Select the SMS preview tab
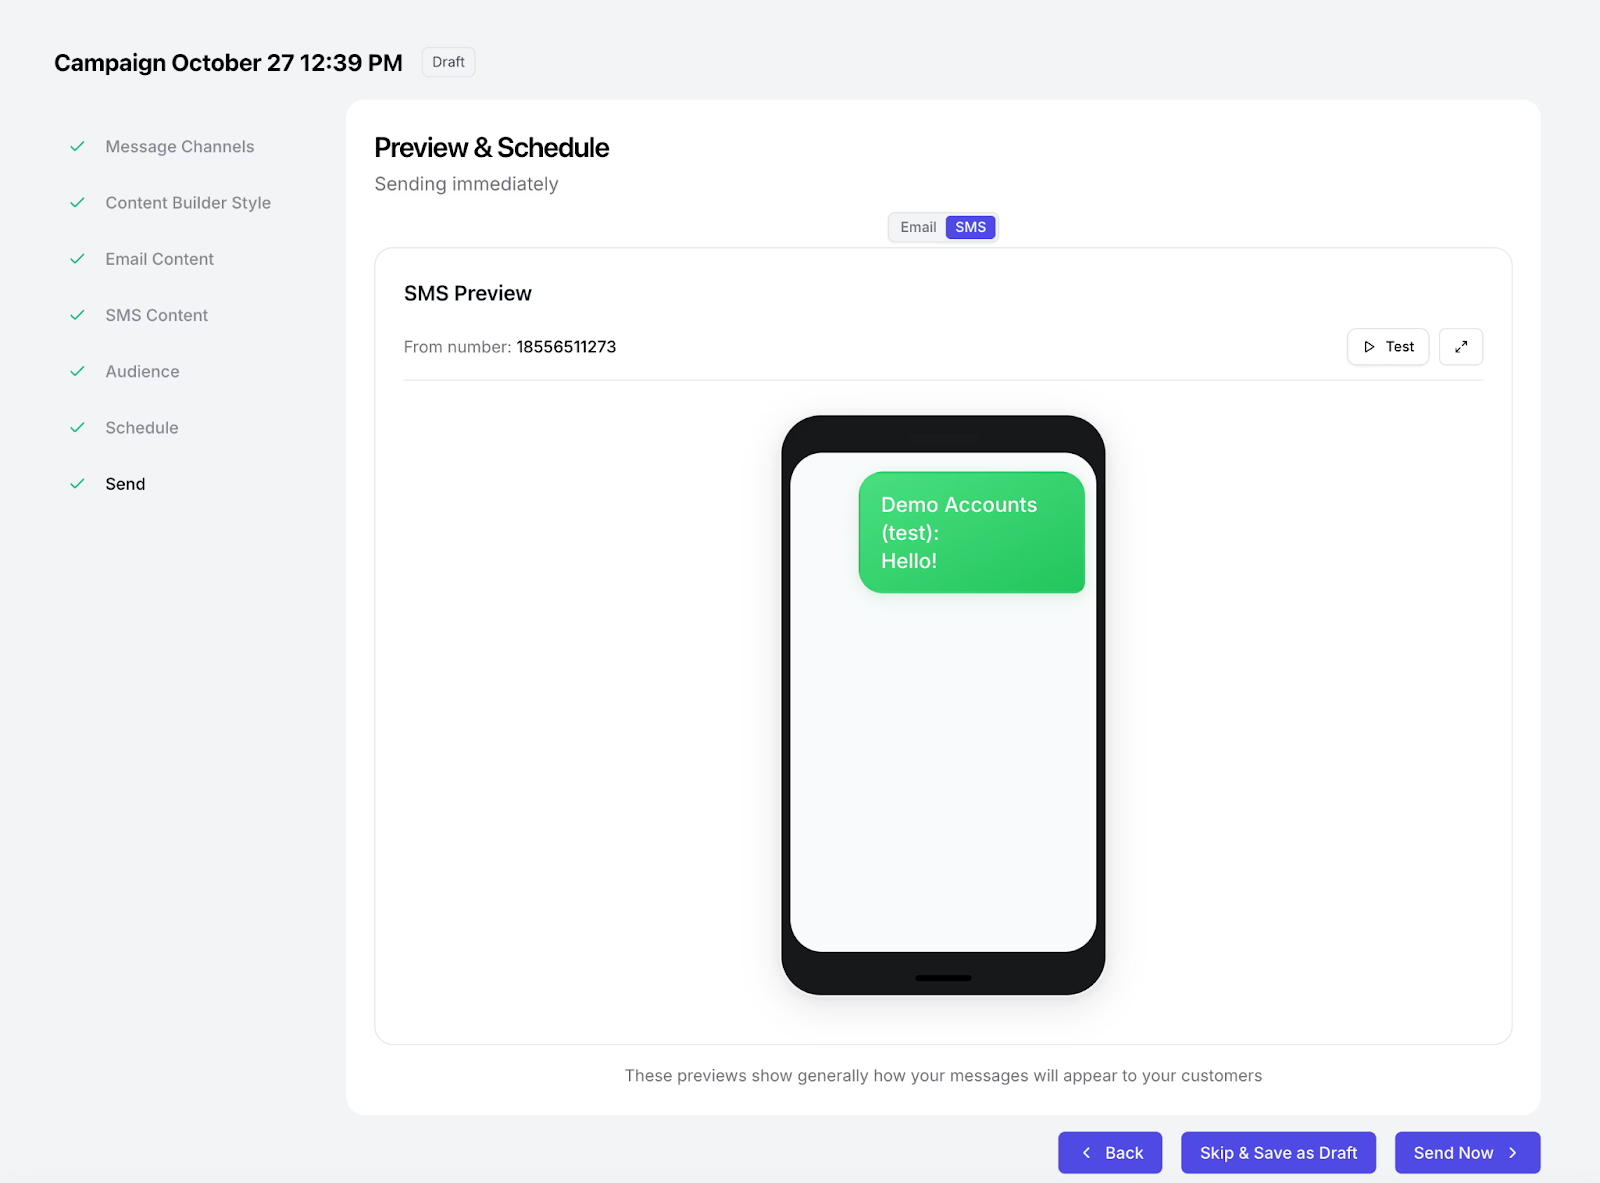The image size is (1600, 1183). click(x=971, y=227)
